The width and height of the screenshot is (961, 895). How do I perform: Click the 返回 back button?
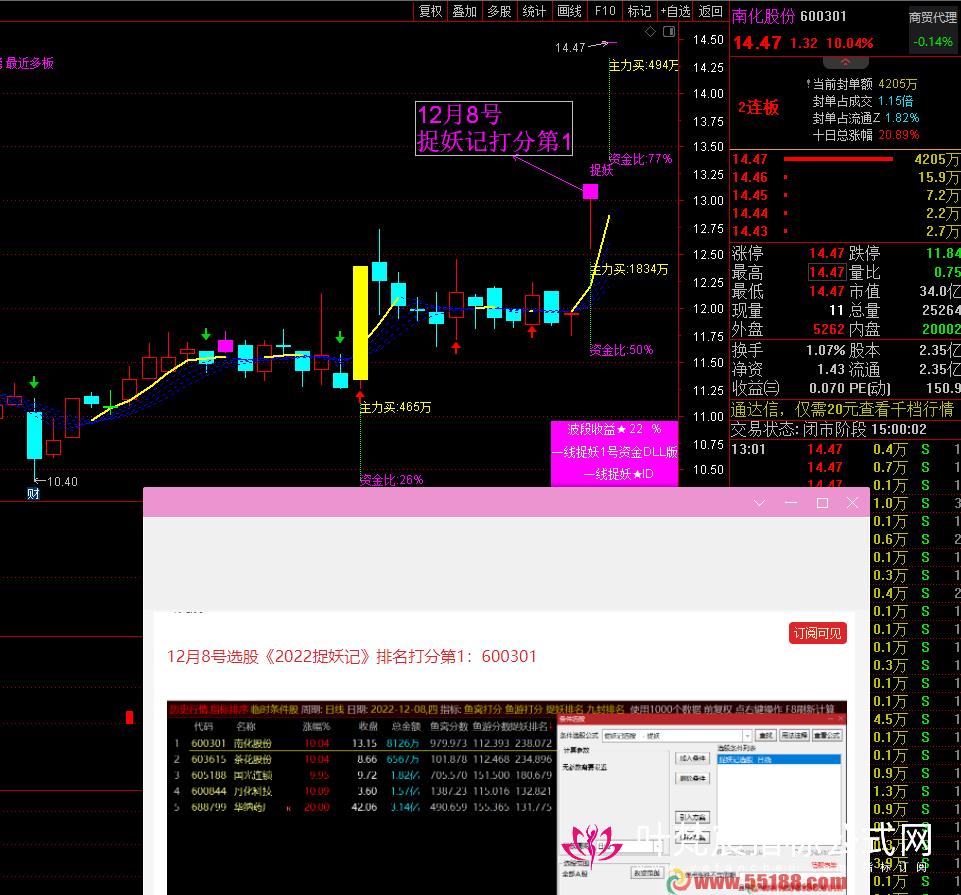pyautogui.click(x=711, y=11)
